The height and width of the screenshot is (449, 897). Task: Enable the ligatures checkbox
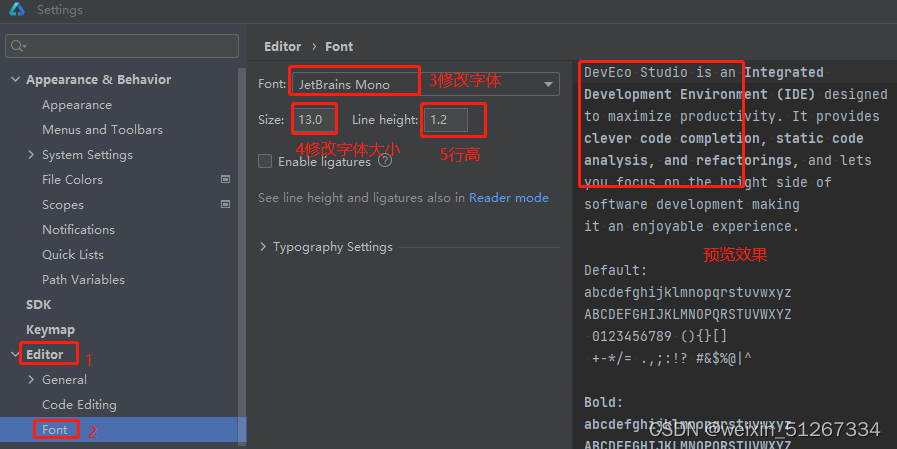coord(265,161)
